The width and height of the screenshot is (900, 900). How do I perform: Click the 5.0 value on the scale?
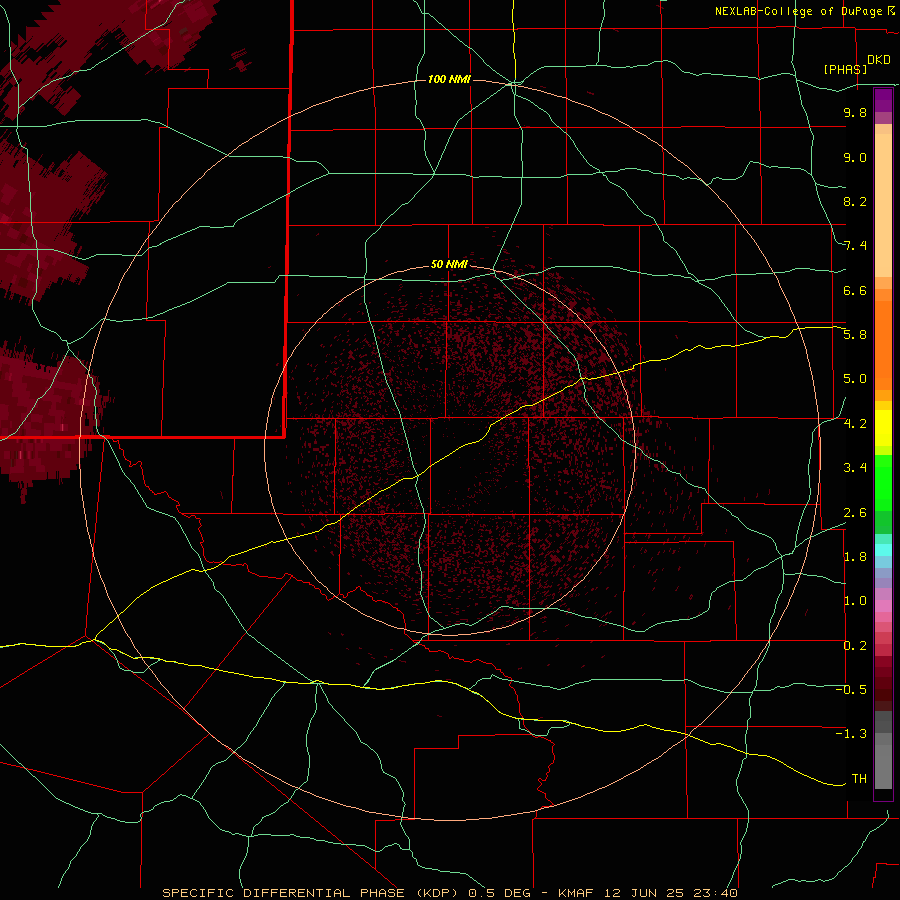(x=855, y=379)
